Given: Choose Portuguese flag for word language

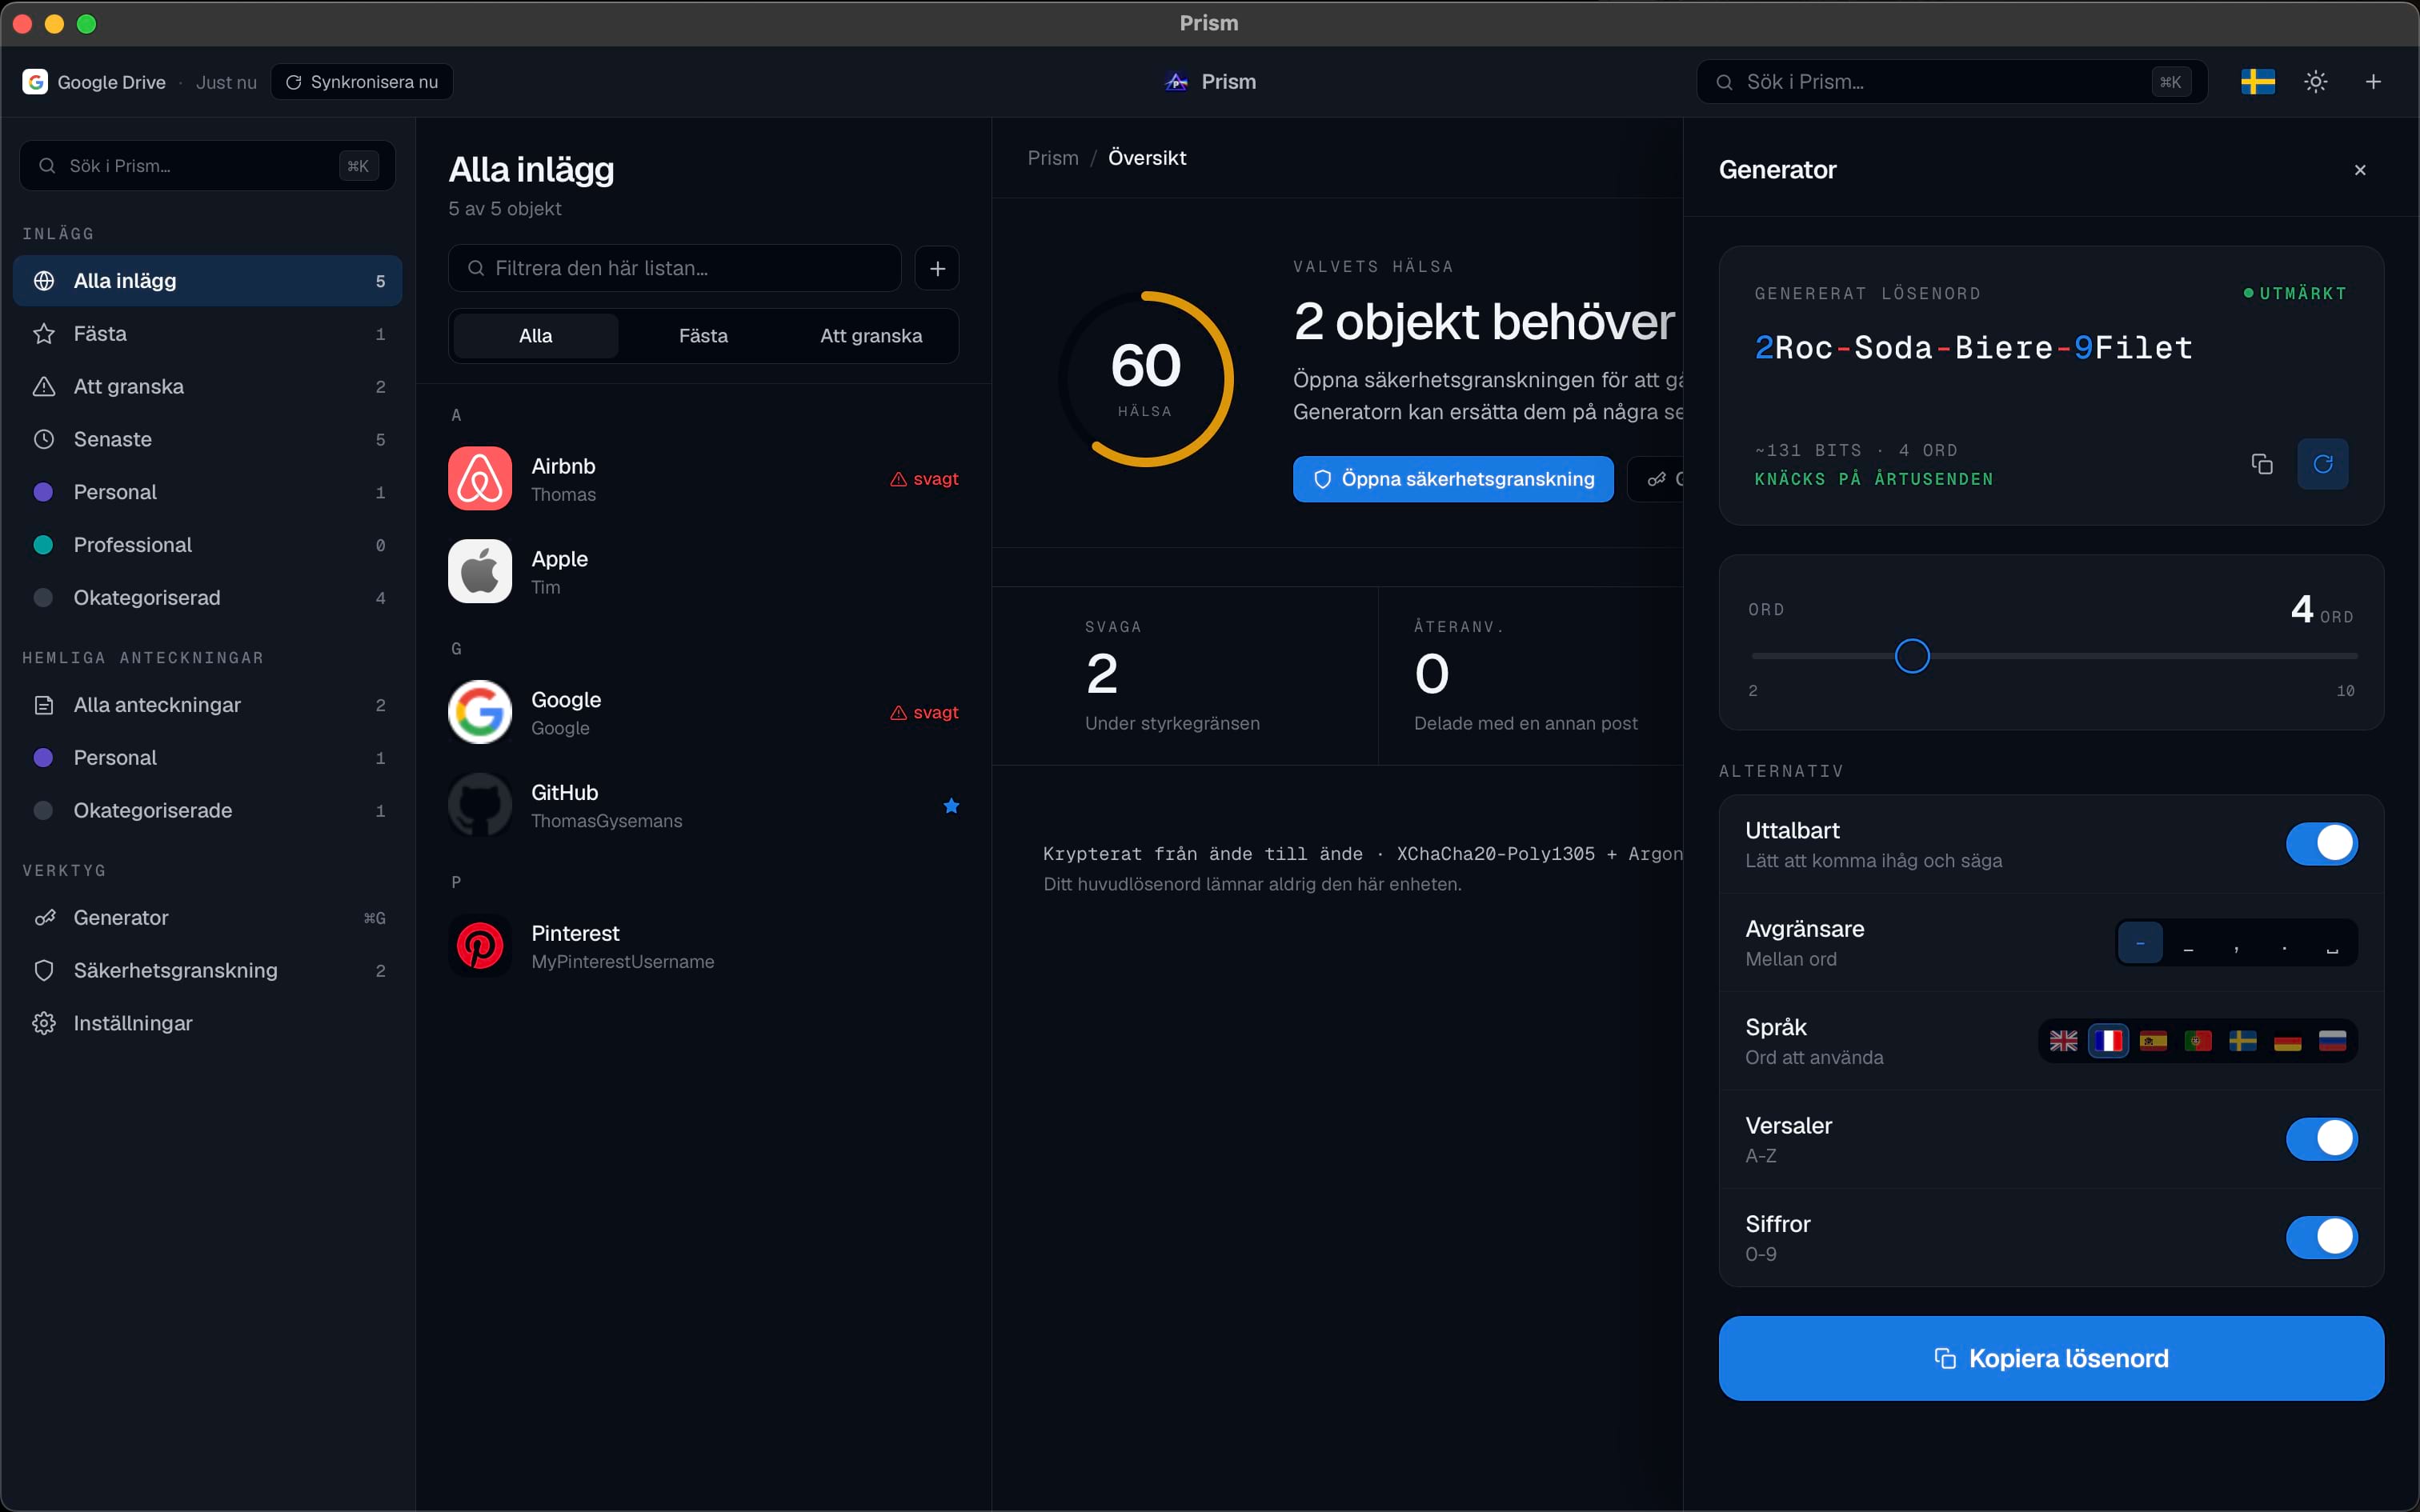Looking at the screenshot, I should [2198, 1041].
